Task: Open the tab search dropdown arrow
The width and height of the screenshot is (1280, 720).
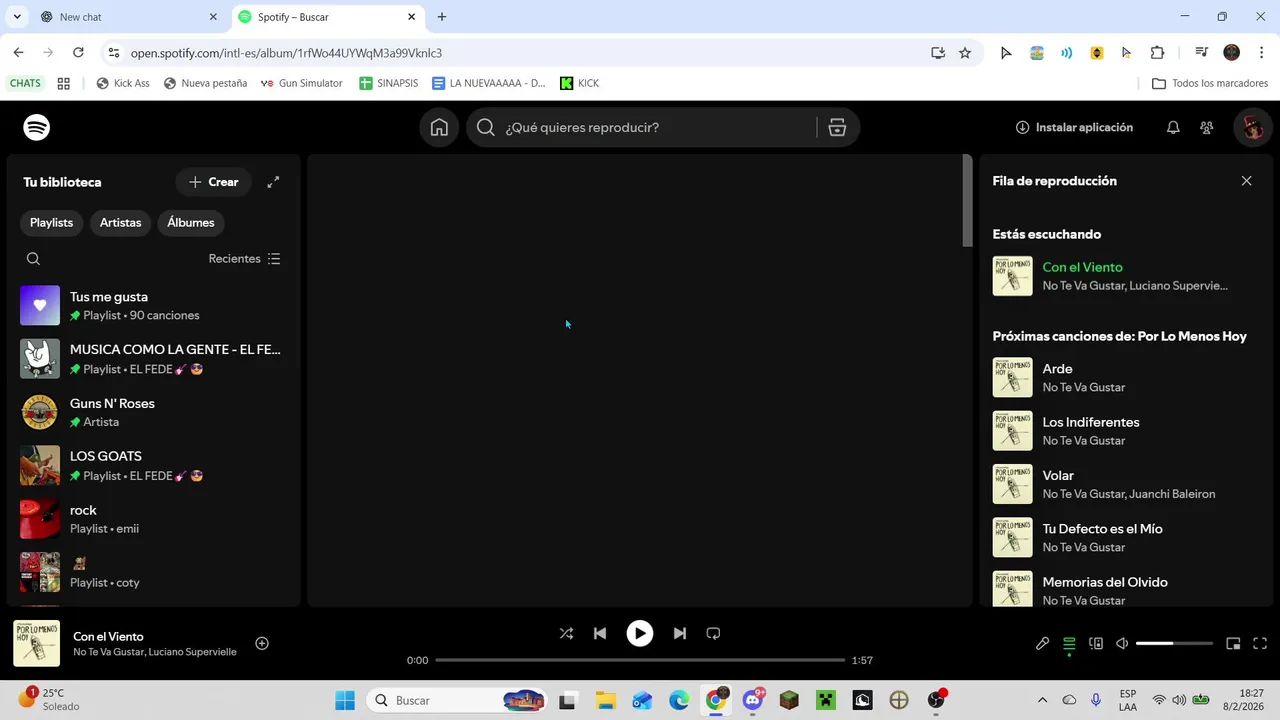Action: click(x=17, y=17)
